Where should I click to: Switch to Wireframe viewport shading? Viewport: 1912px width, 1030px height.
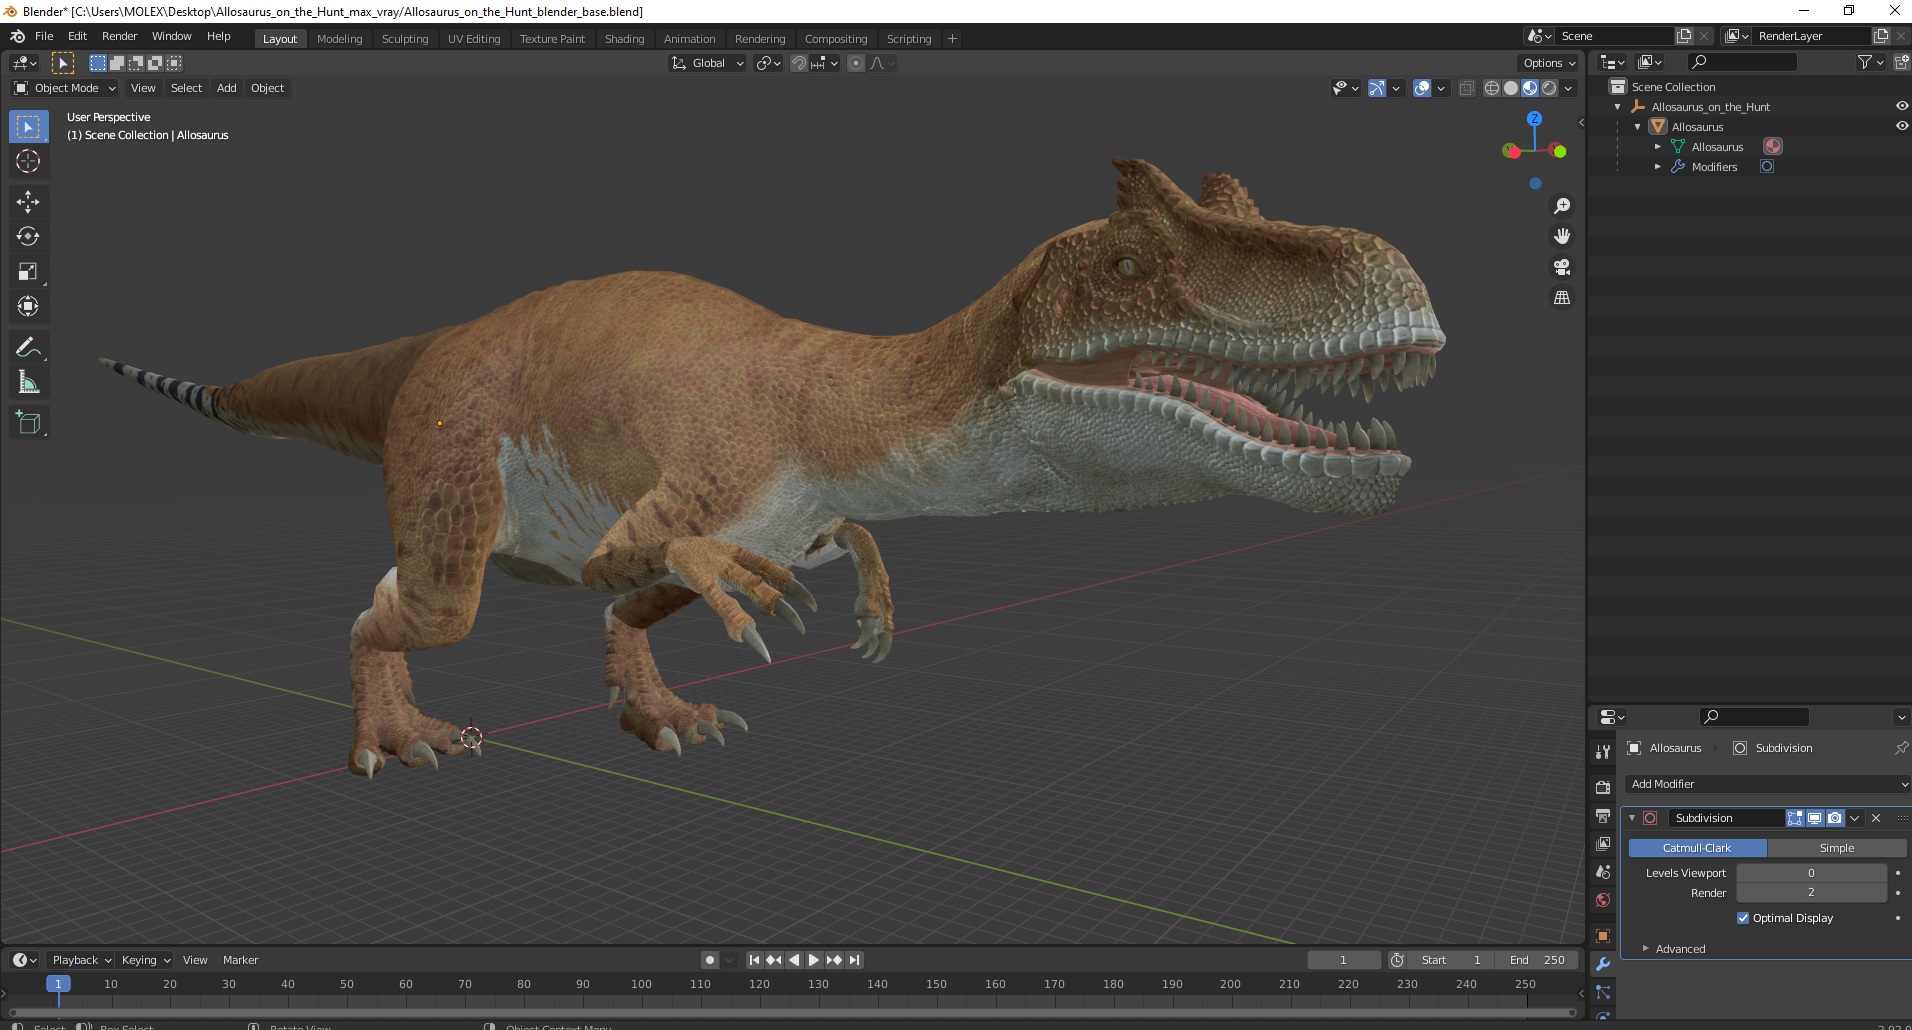tap(1492, 88)
